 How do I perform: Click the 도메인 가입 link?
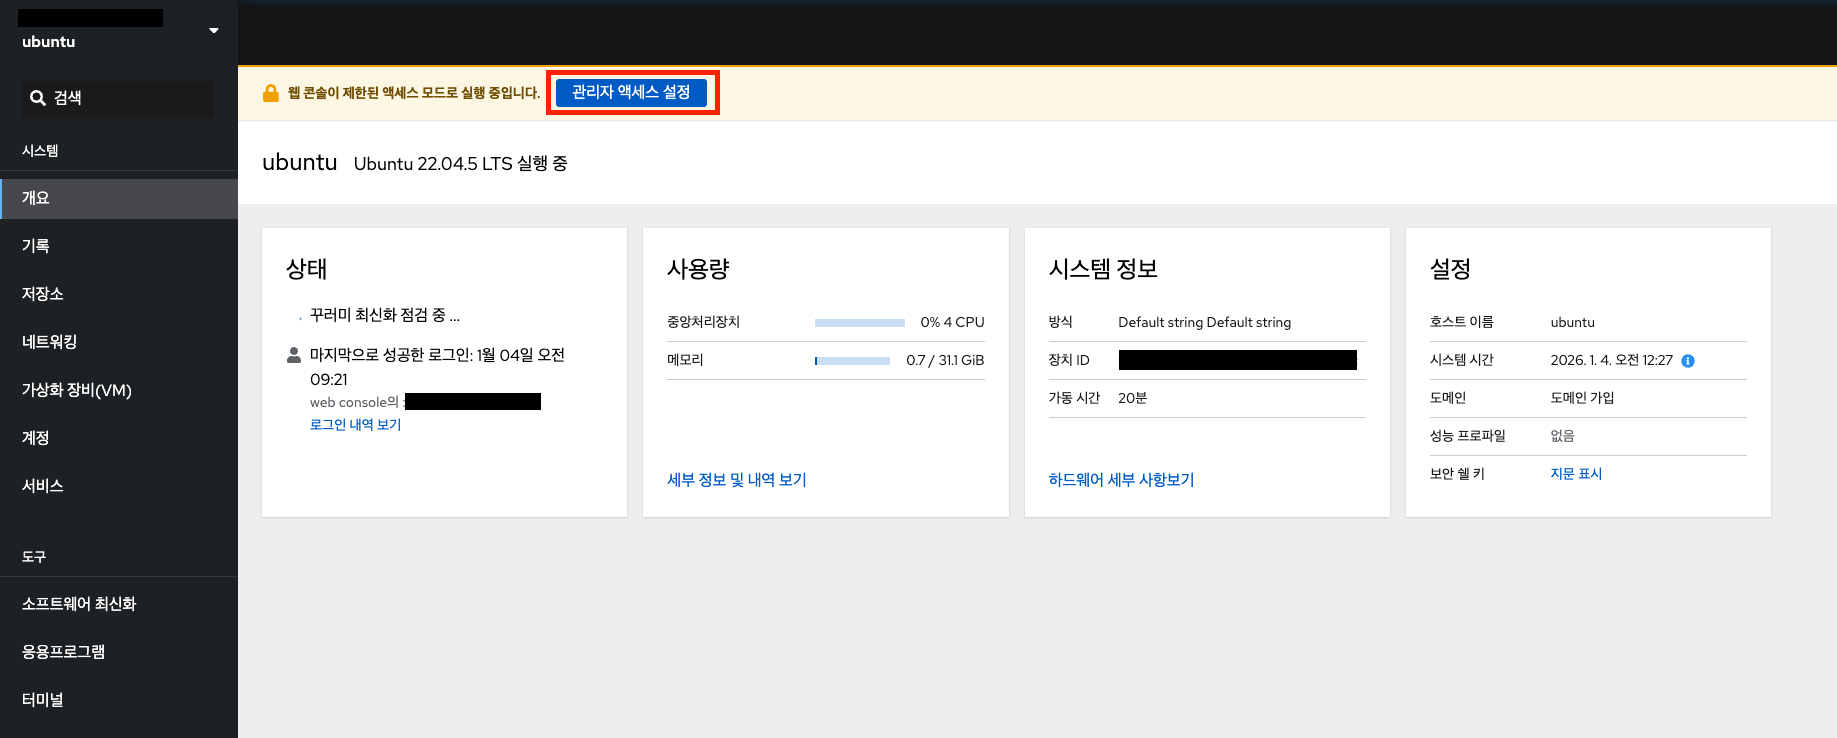point(1582,398)
